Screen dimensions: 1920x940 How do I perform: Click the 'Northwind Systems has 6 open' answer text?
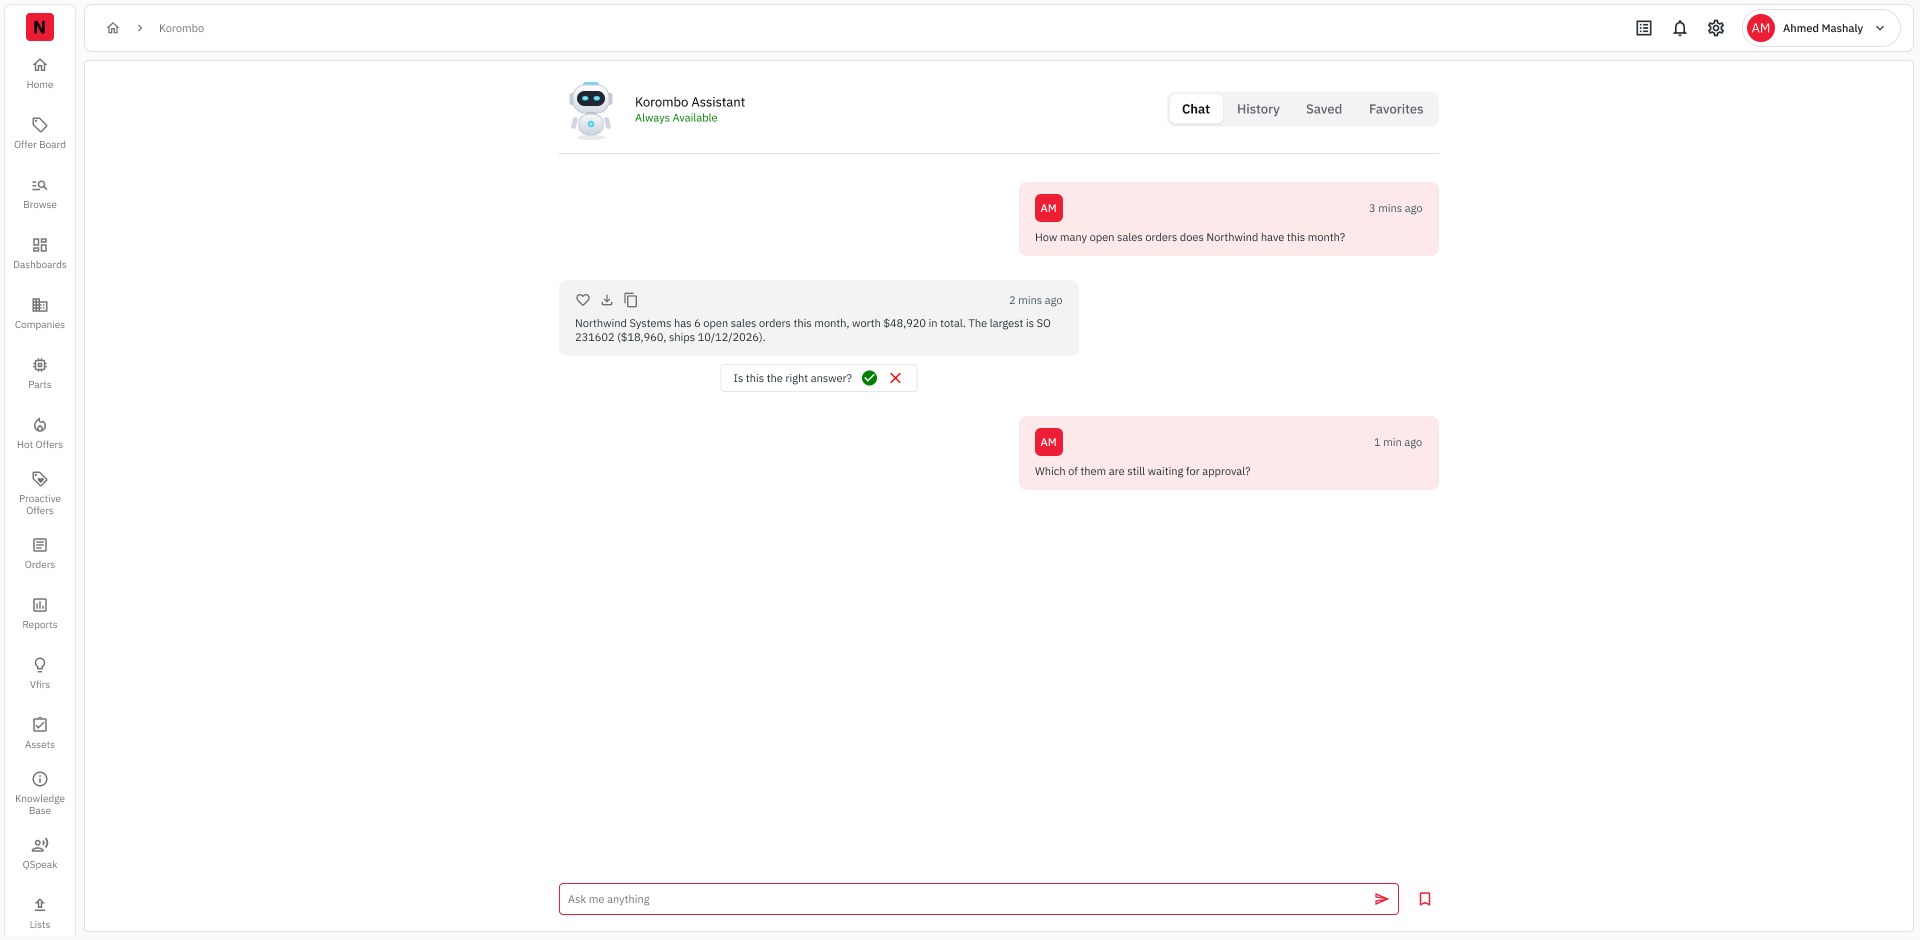coord(813,330)
